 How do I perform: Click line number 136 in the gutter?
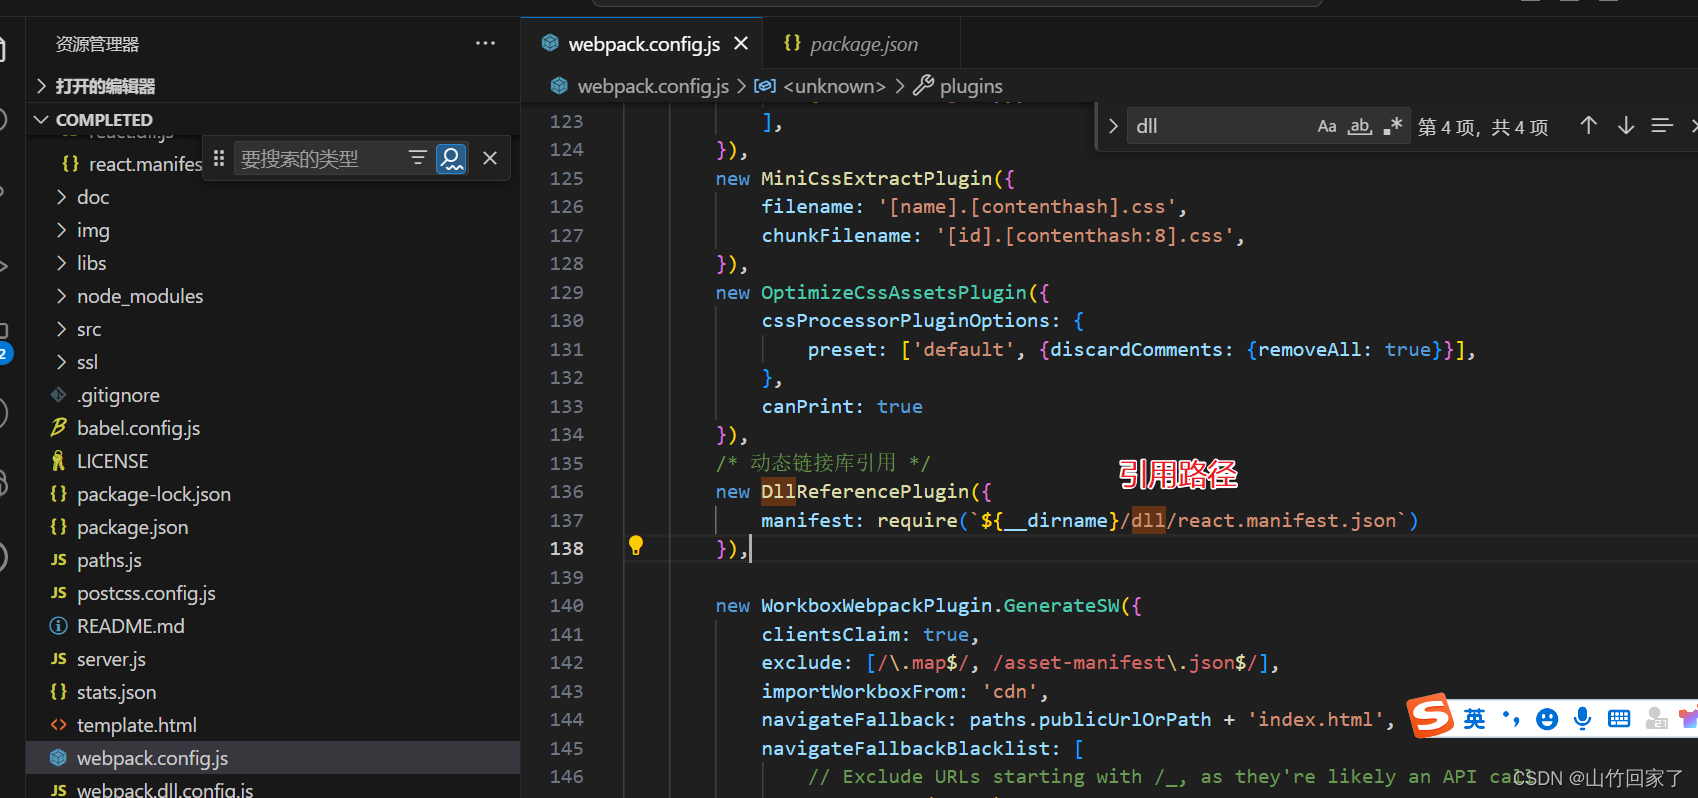(566, 492)
